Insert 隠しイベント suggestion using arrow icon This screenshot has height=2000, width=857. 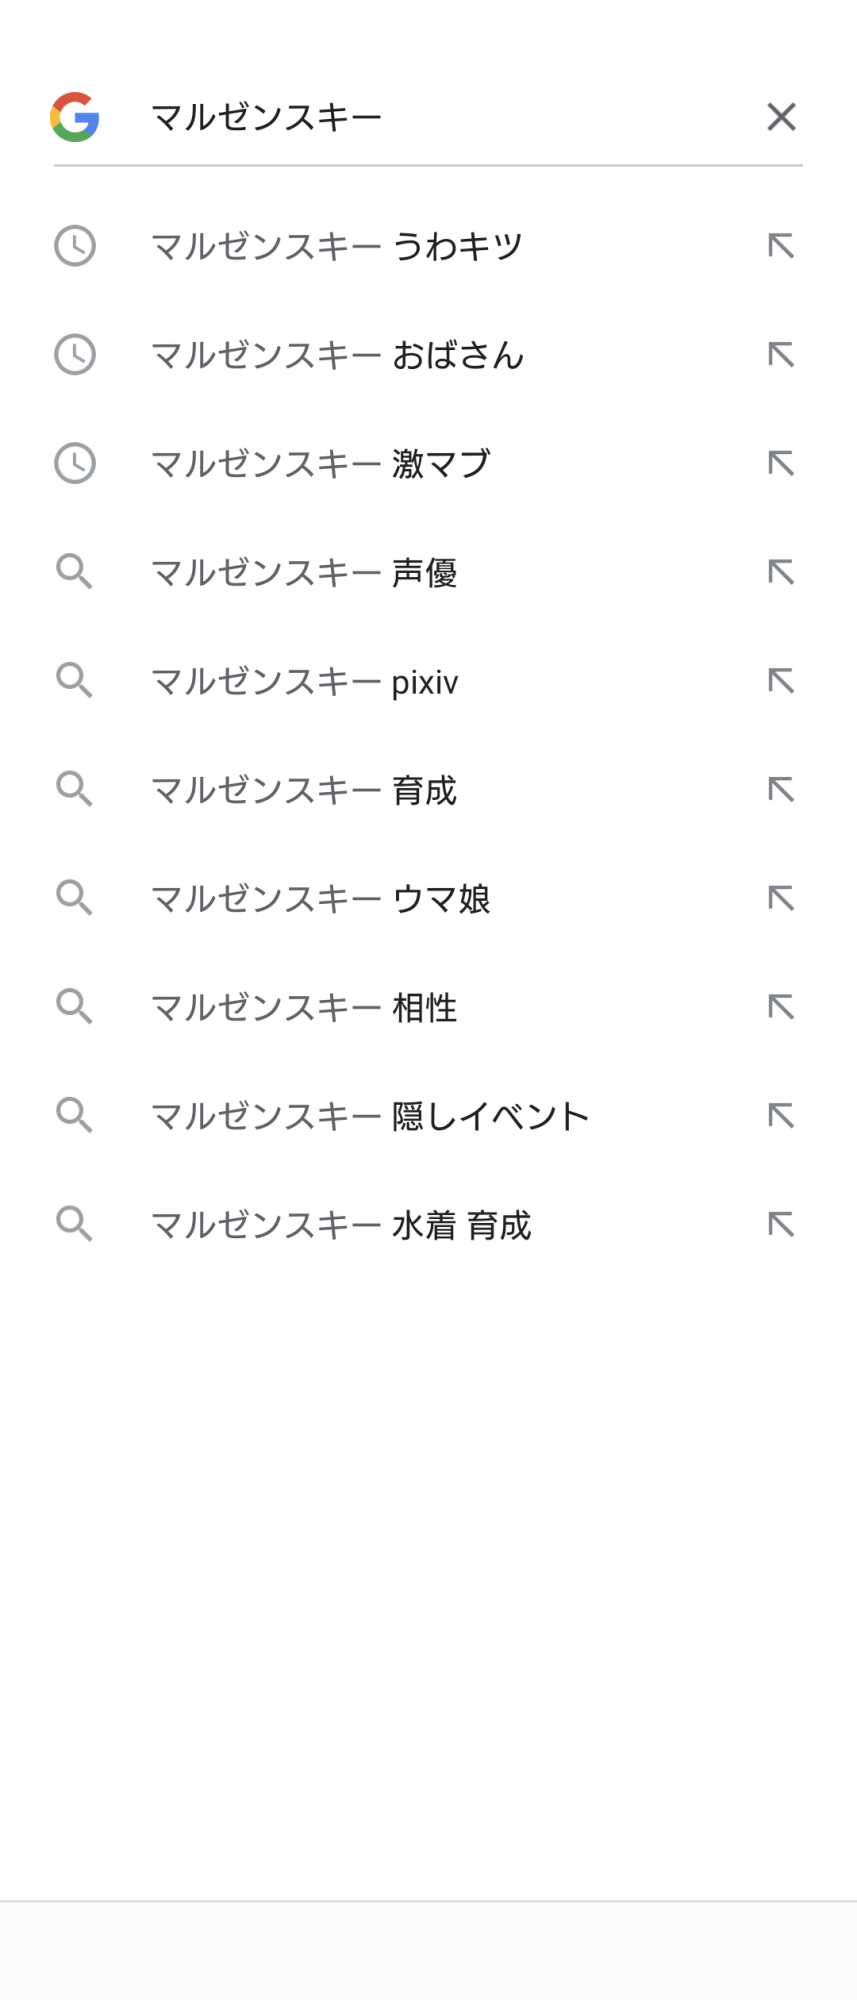781,1116
